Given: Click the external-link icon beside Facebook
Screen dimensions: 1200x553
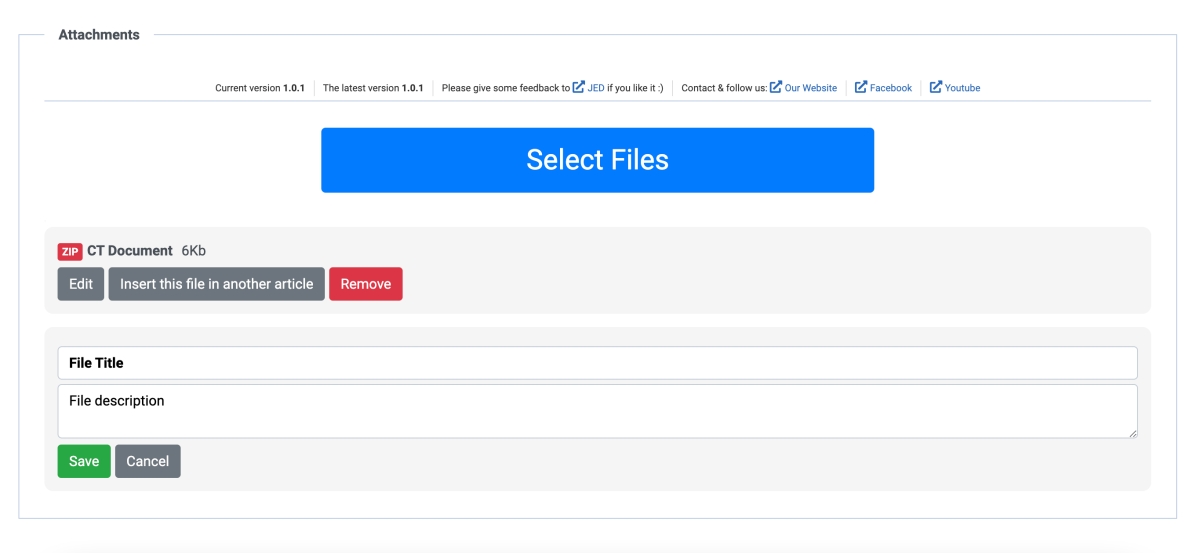Looking at the screenshot, I should [x=861, y=87].
